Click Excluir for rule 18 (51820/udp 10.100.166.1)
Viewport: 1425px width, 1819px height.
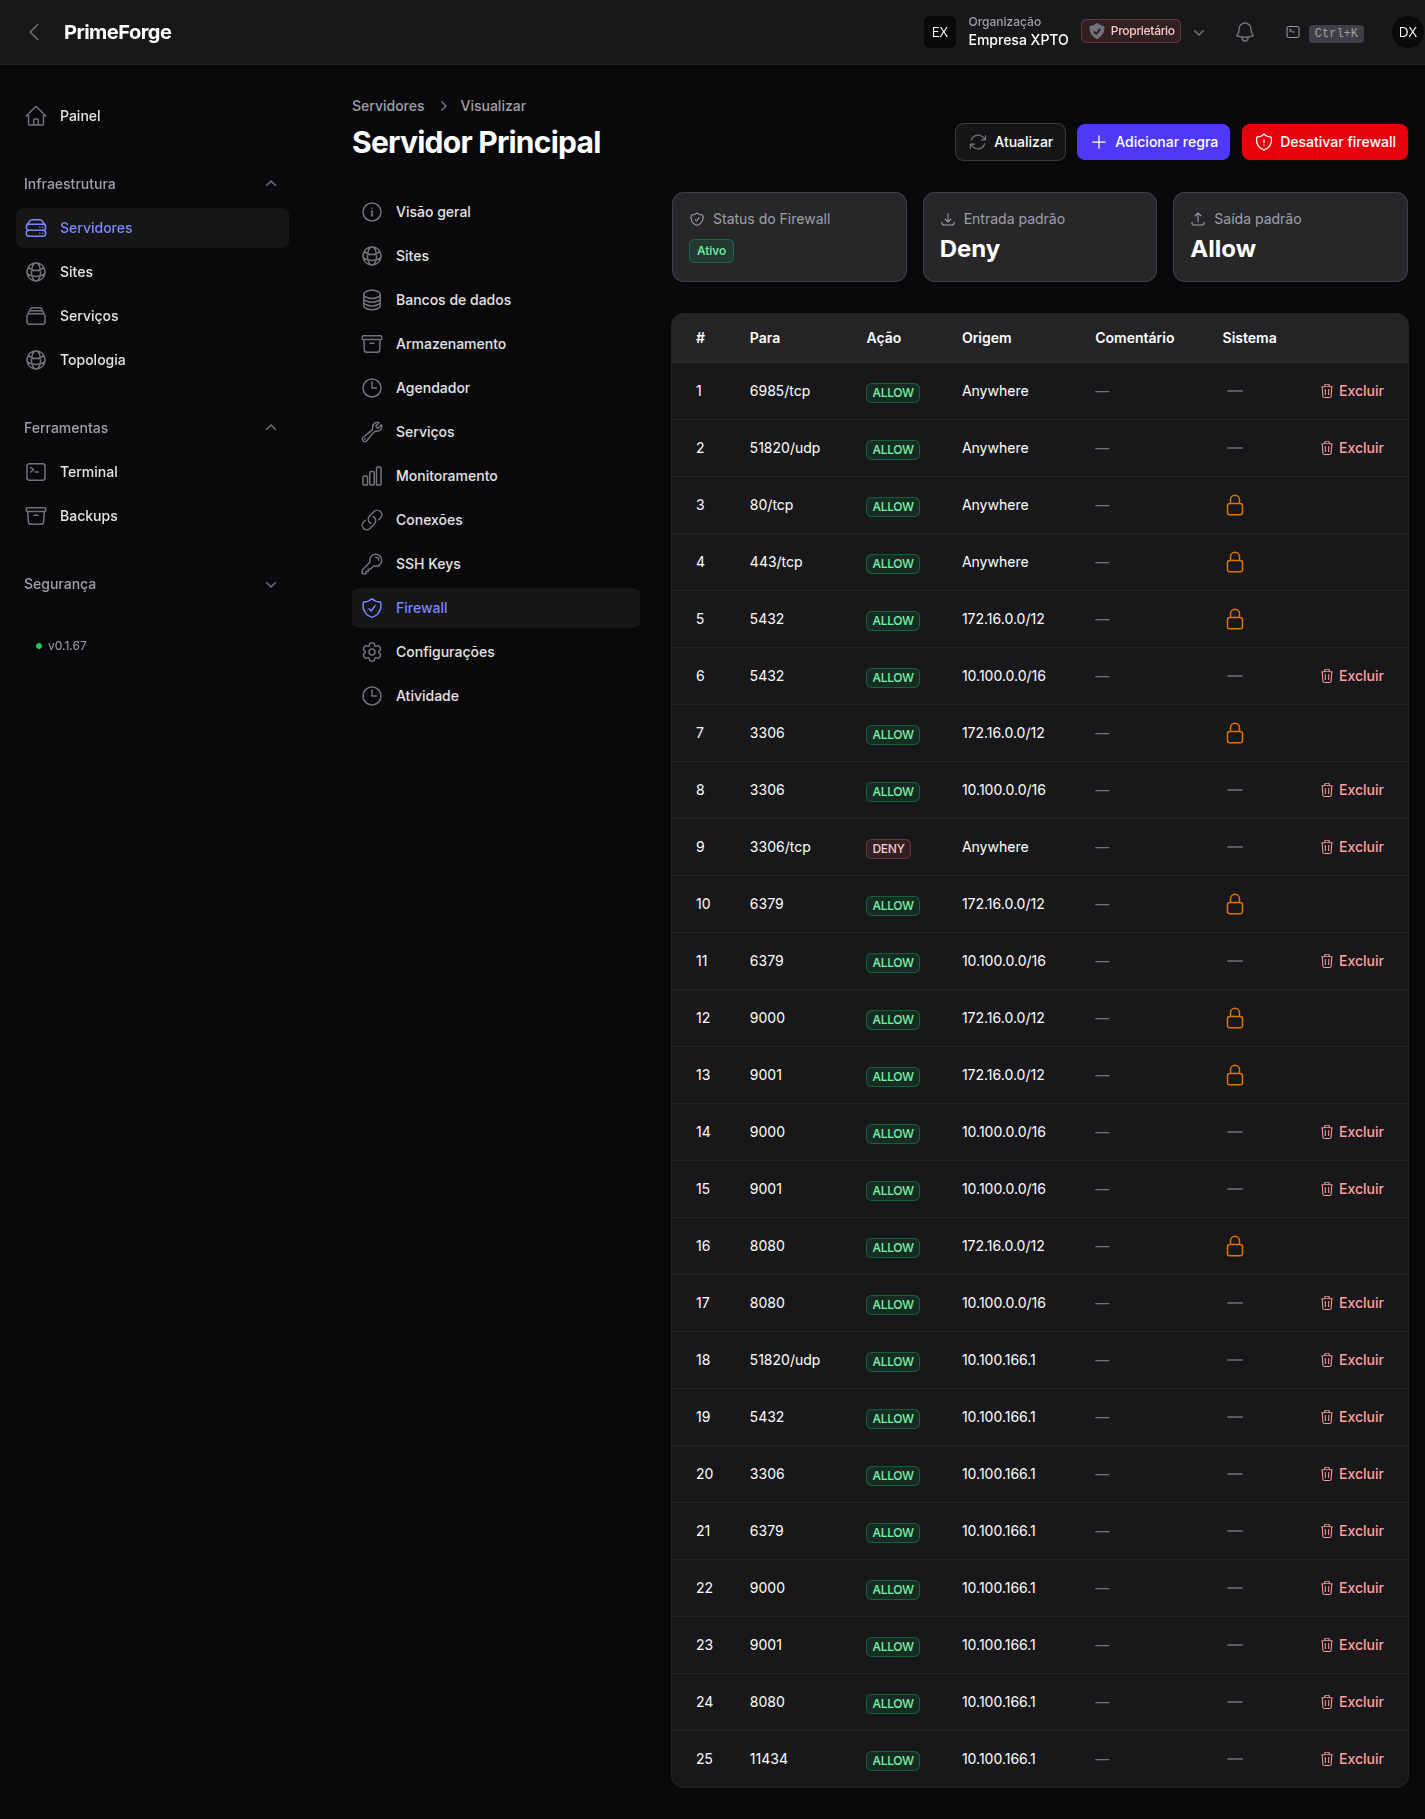click(1352, 1360)
